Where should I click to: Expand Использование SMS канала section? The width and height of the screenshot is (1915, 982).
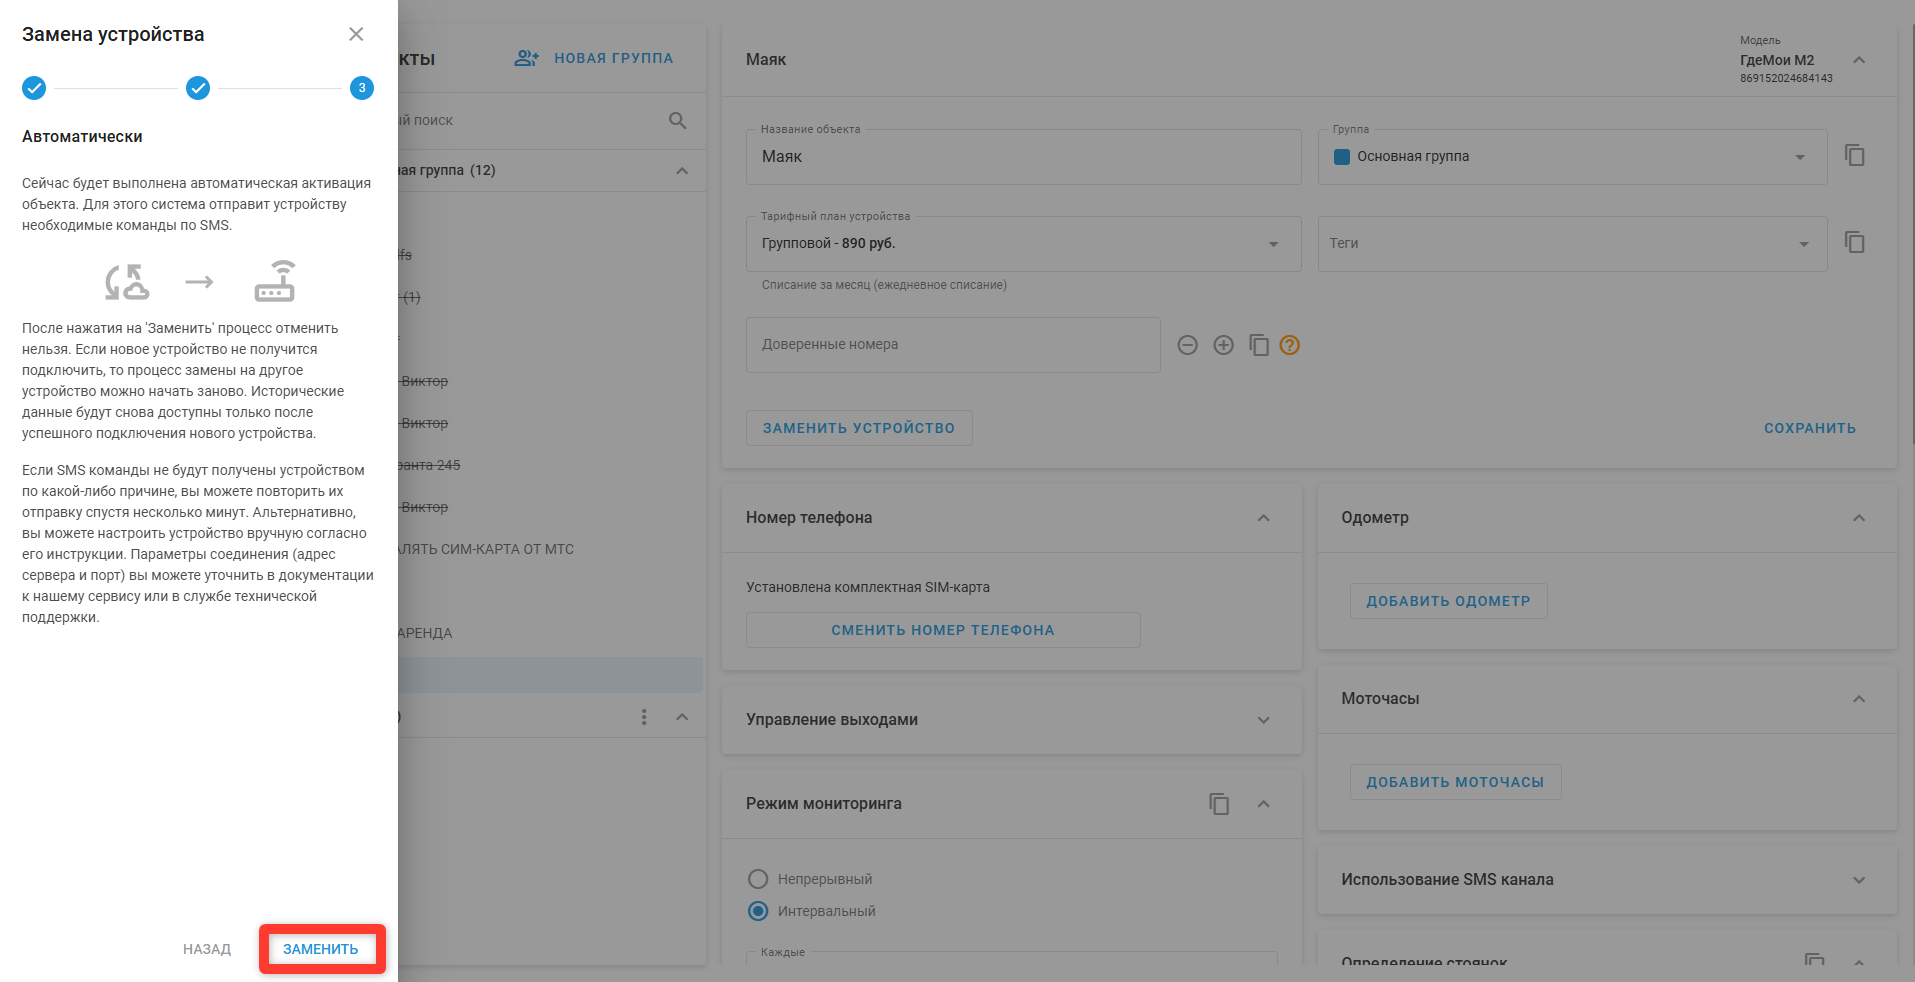click(x=1859, y=880)
